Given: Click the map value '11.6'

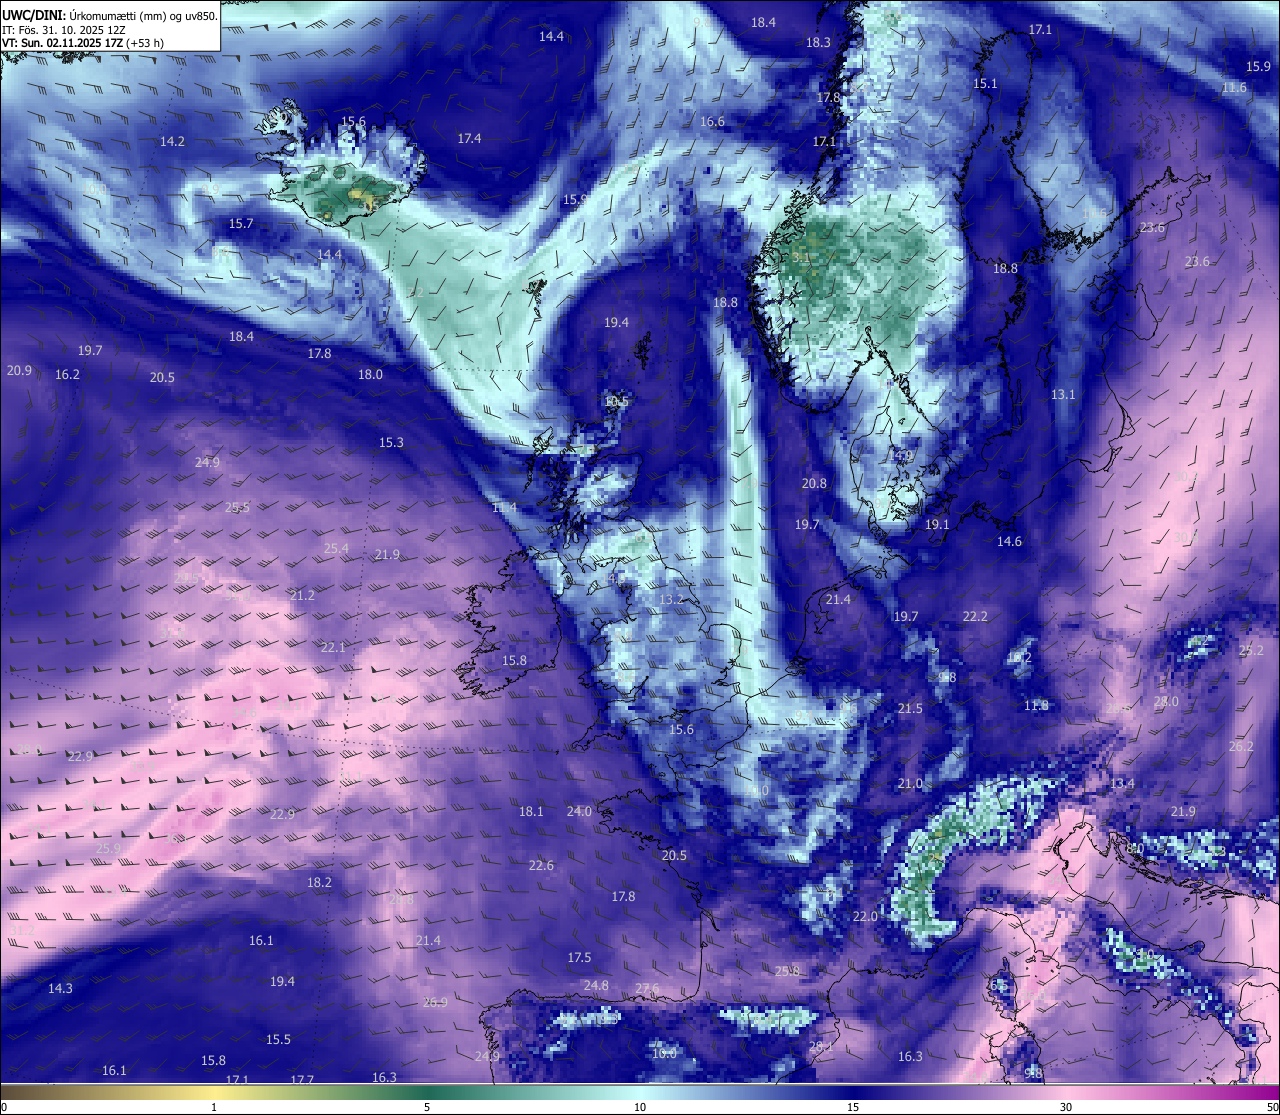Looking at the screenshot, I should coord(1234,88).
